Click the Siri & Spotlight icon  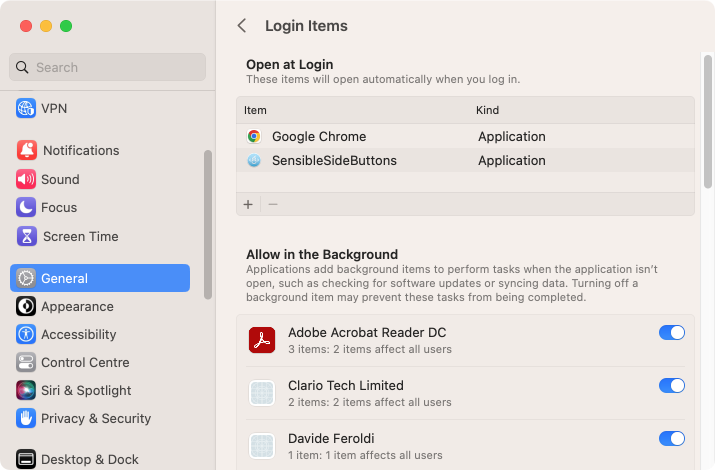26,390
